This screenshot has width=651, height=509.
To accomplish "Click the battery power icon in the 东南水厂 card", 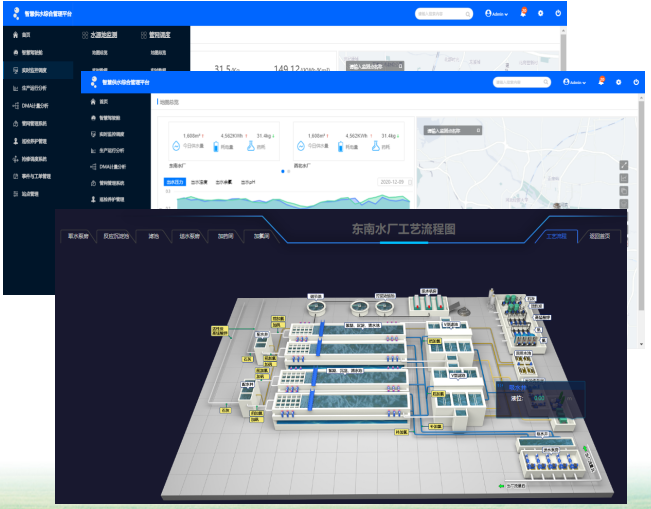I will [216, 146].
